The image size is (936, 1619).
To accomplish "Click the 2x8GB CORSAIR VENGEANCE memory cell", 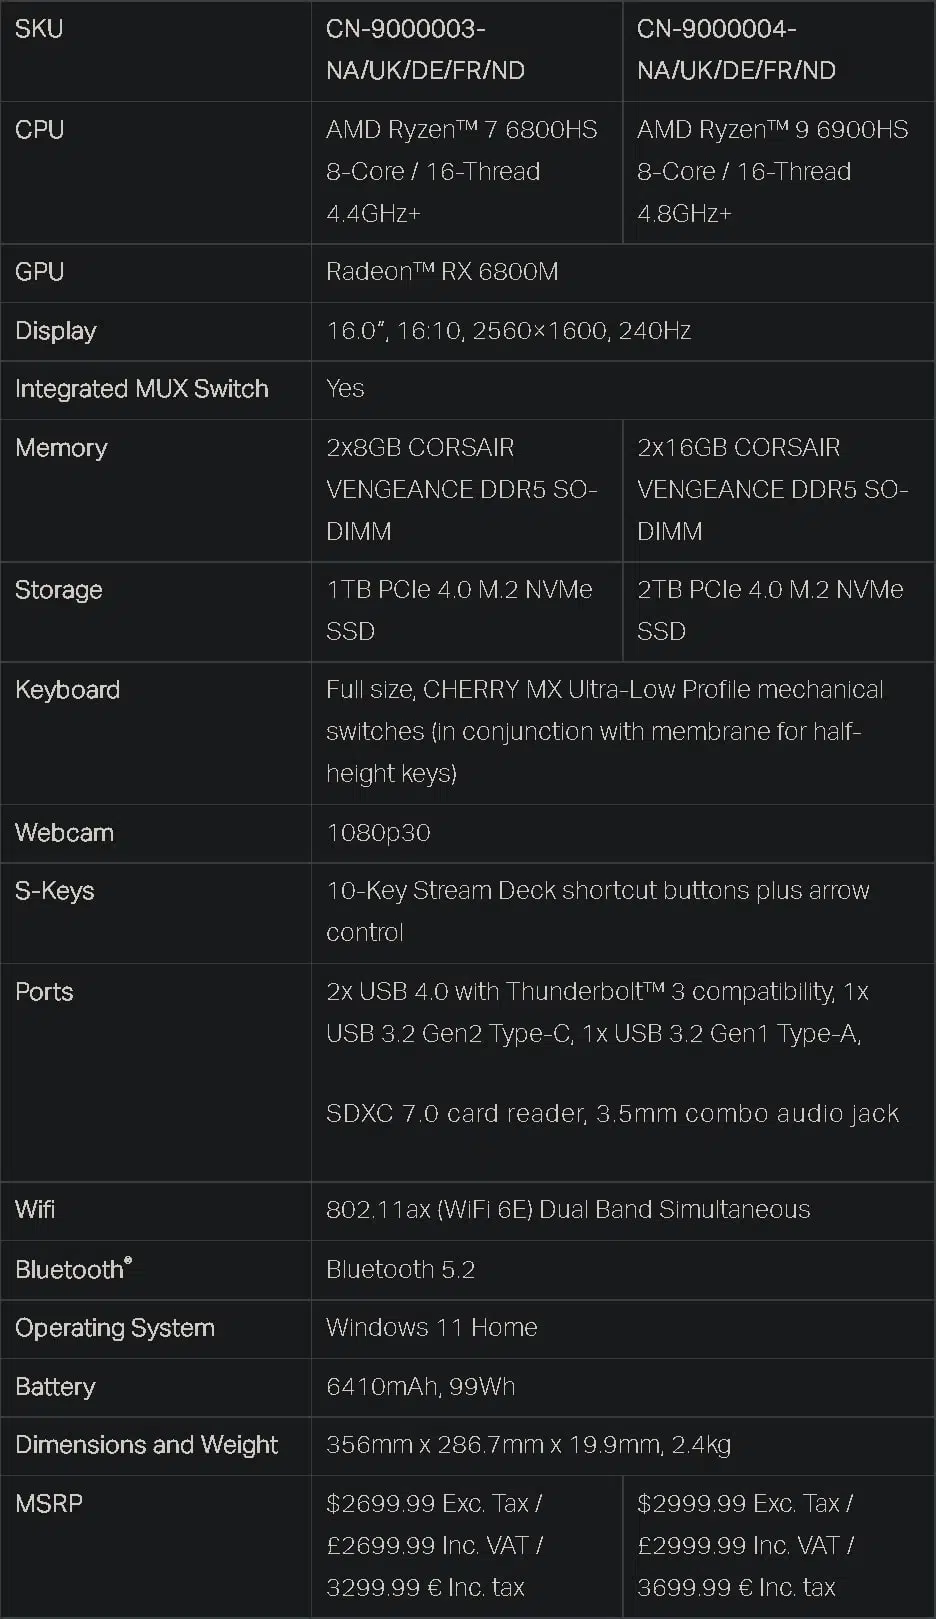I will tap(466, 490).
